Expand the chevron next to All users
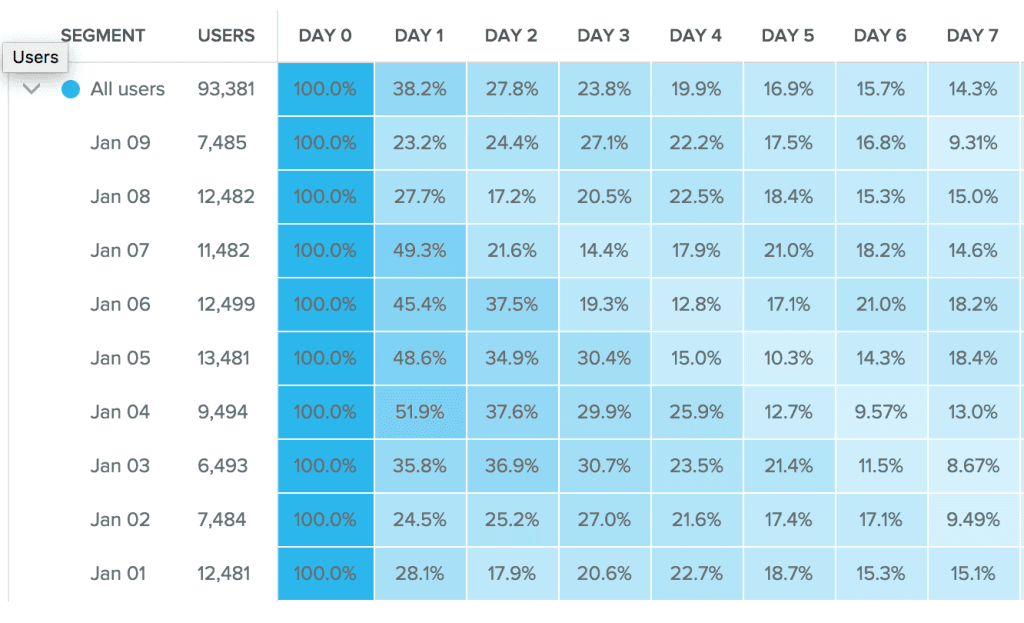Image resolution: width=1024 pixels, height=623 pixels. [31, 89]
